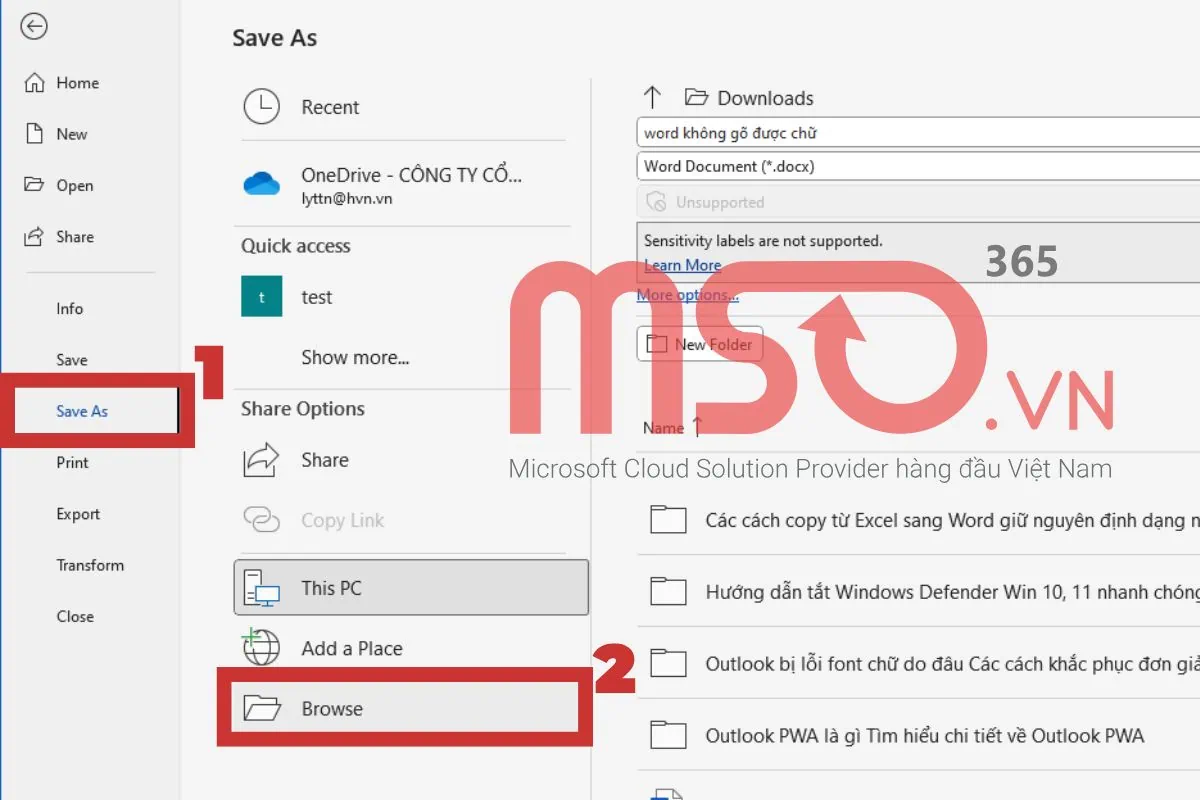
Task: Select Save As in the left menu
Action: tap(82, 411)
